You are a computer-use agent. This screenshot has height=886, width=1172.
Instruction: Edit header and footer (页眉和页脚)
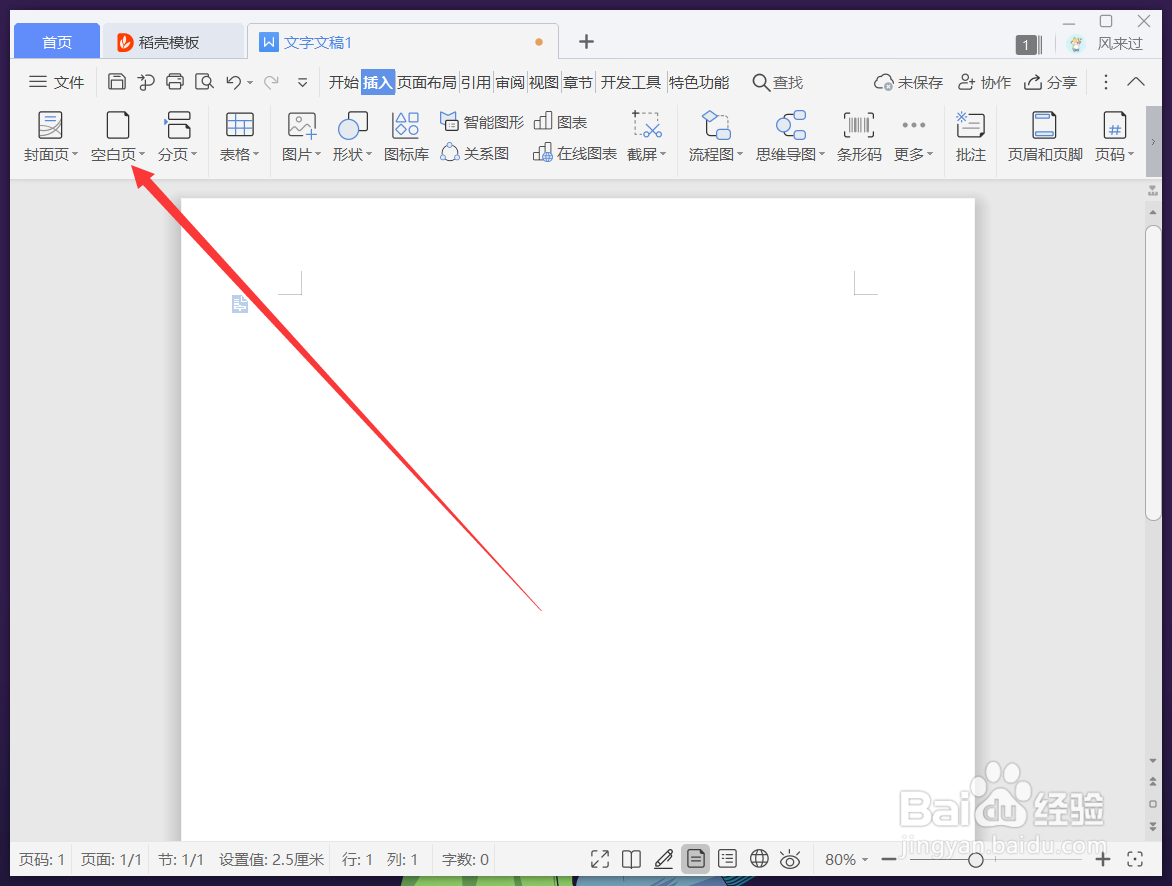1044,136
